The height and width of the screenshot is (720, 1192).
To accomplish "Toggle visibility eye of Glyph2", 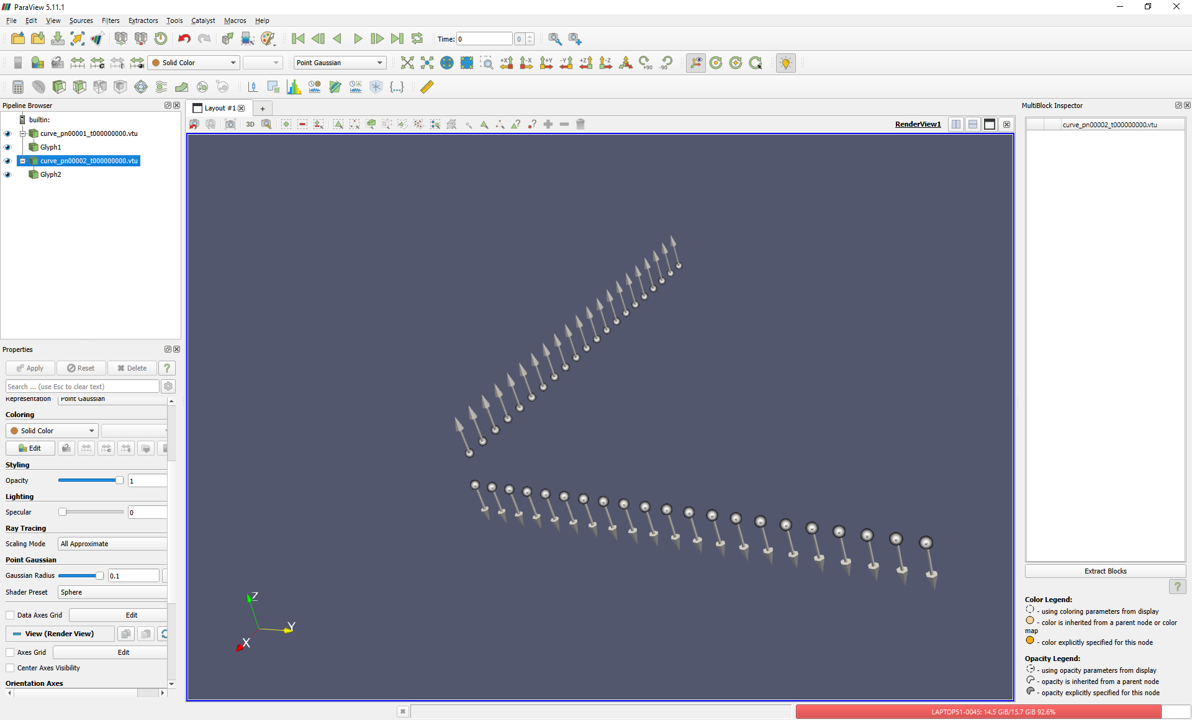I will (x=8, y=175).
